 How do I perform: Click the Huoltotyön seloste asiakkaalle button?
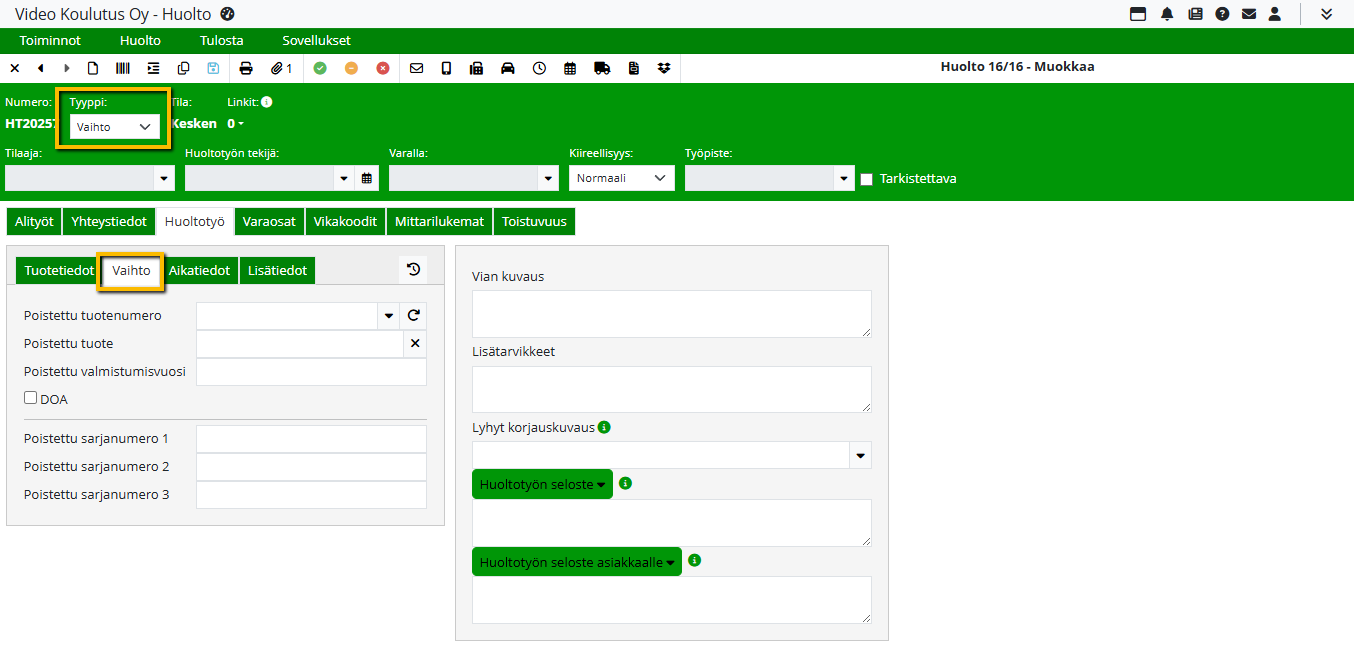tap(576, 562)
